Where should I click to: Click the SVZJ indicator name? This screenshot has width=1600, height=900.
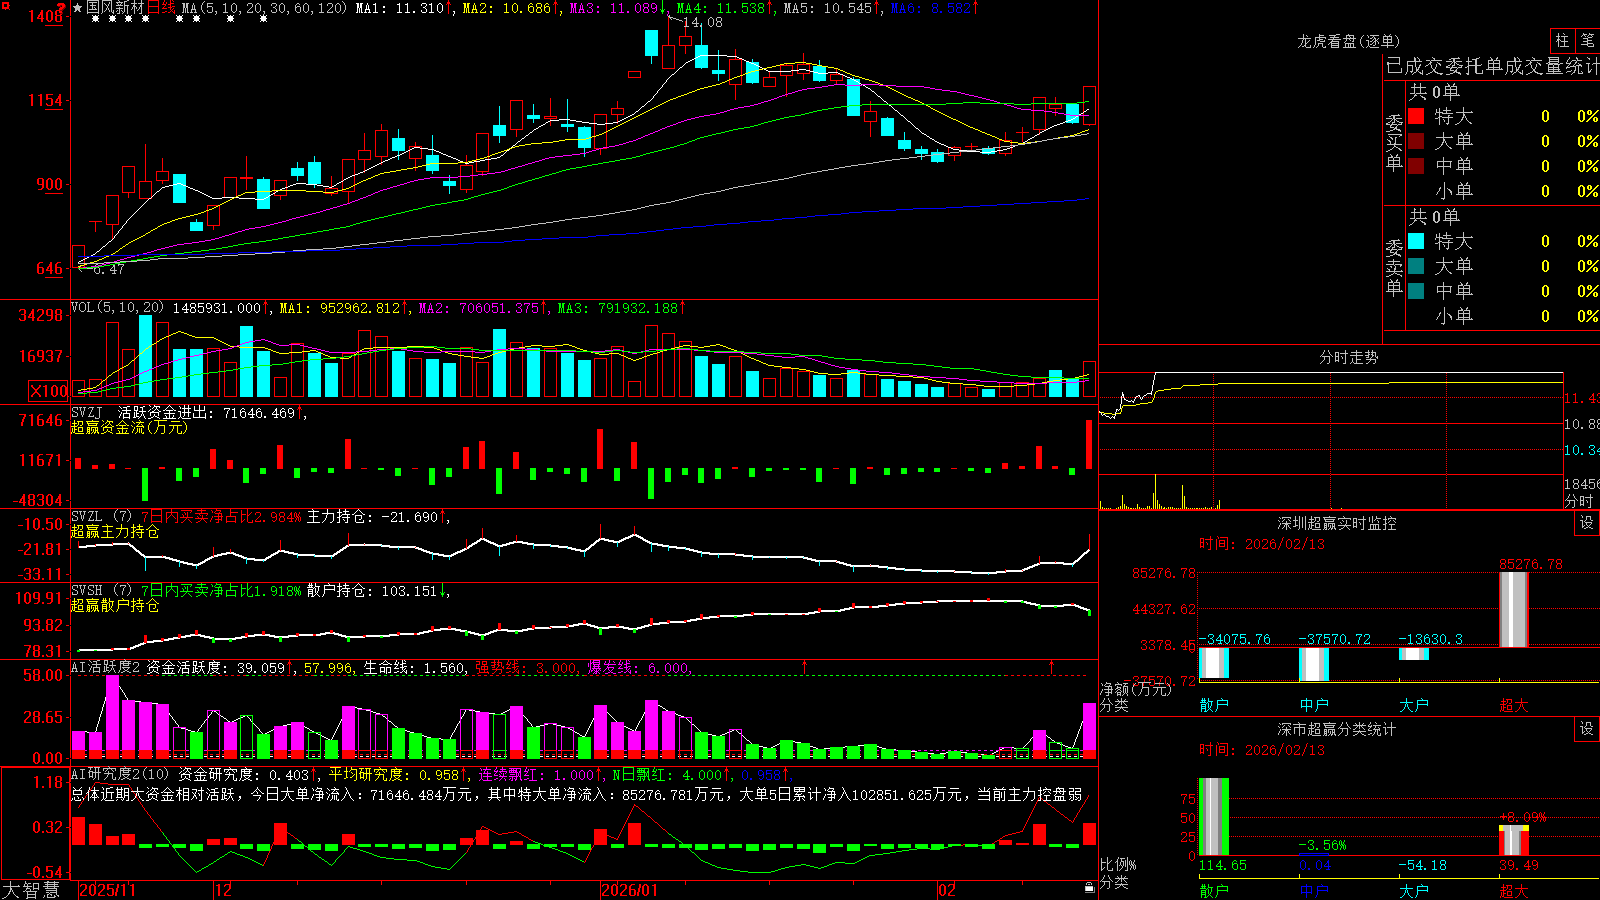(87, 413)
